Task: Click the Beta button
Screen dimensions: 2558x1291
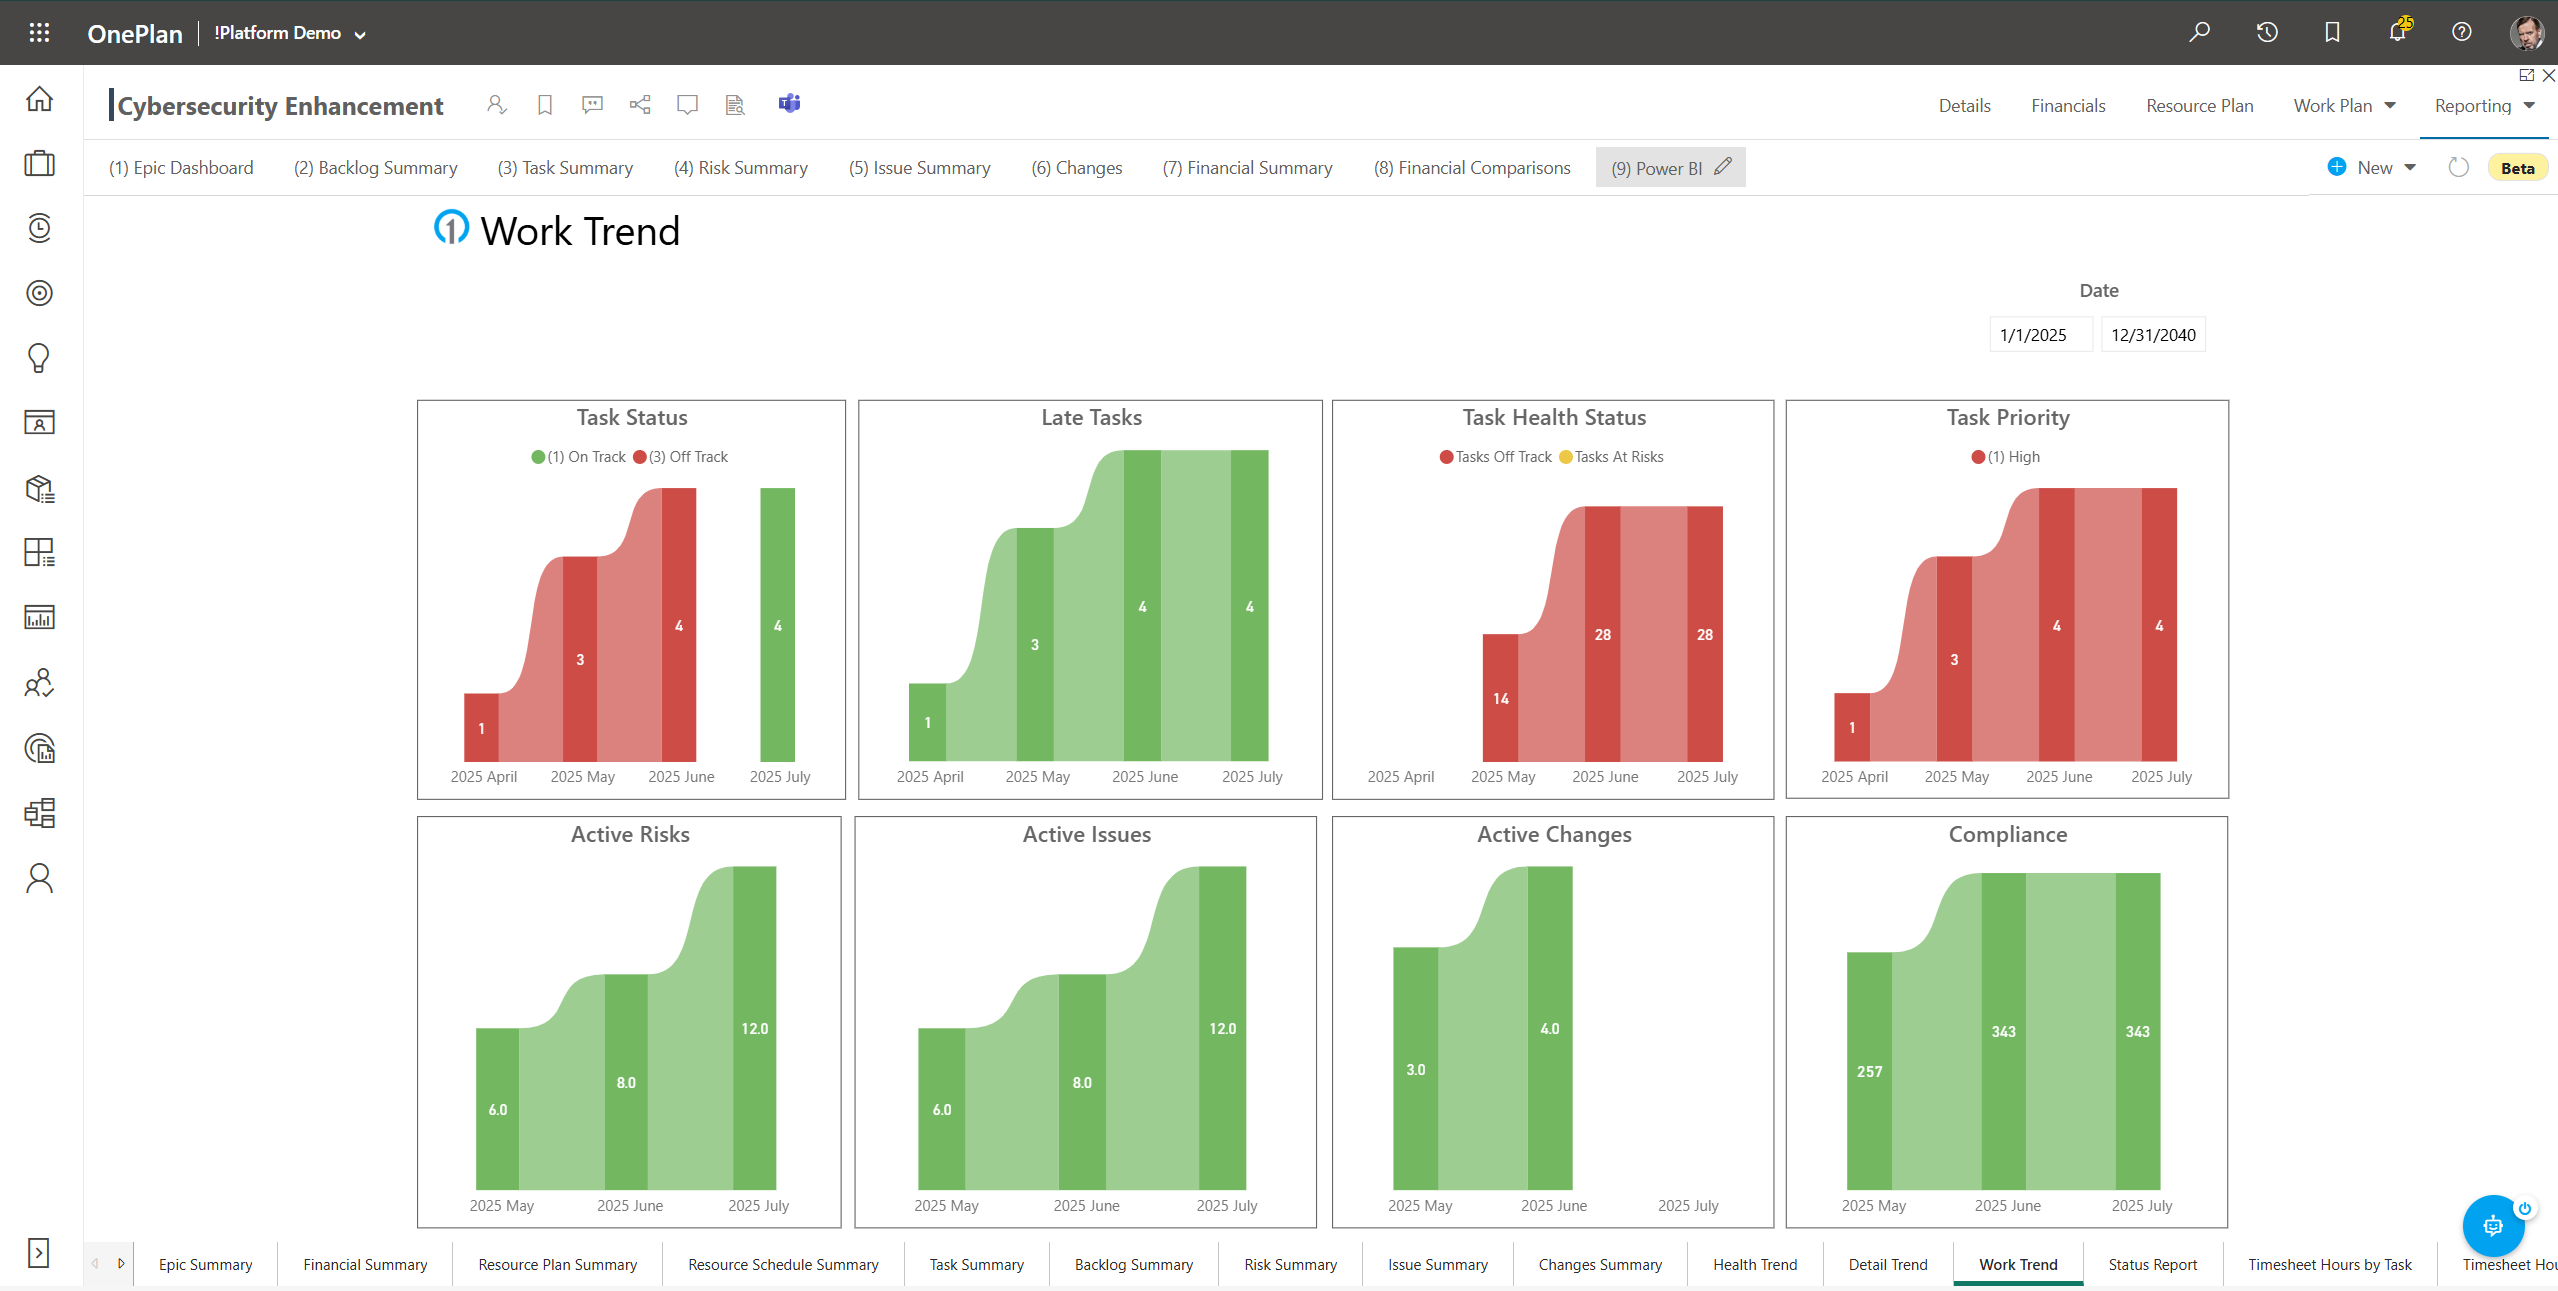Action: [2517, 168]
